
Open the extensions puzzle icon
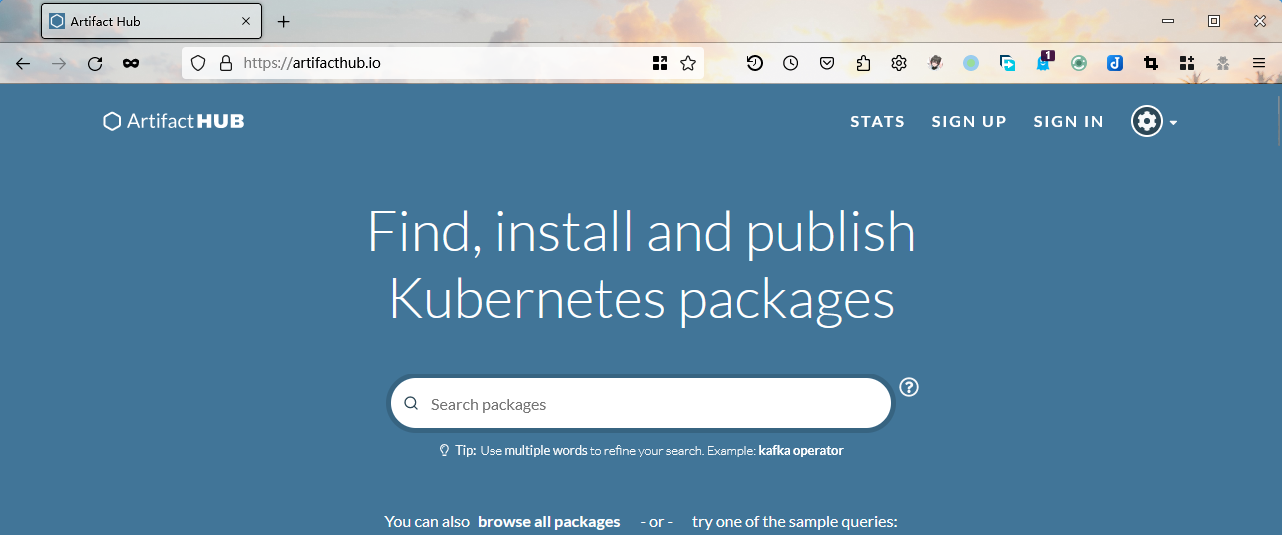[x=863, y=63]
